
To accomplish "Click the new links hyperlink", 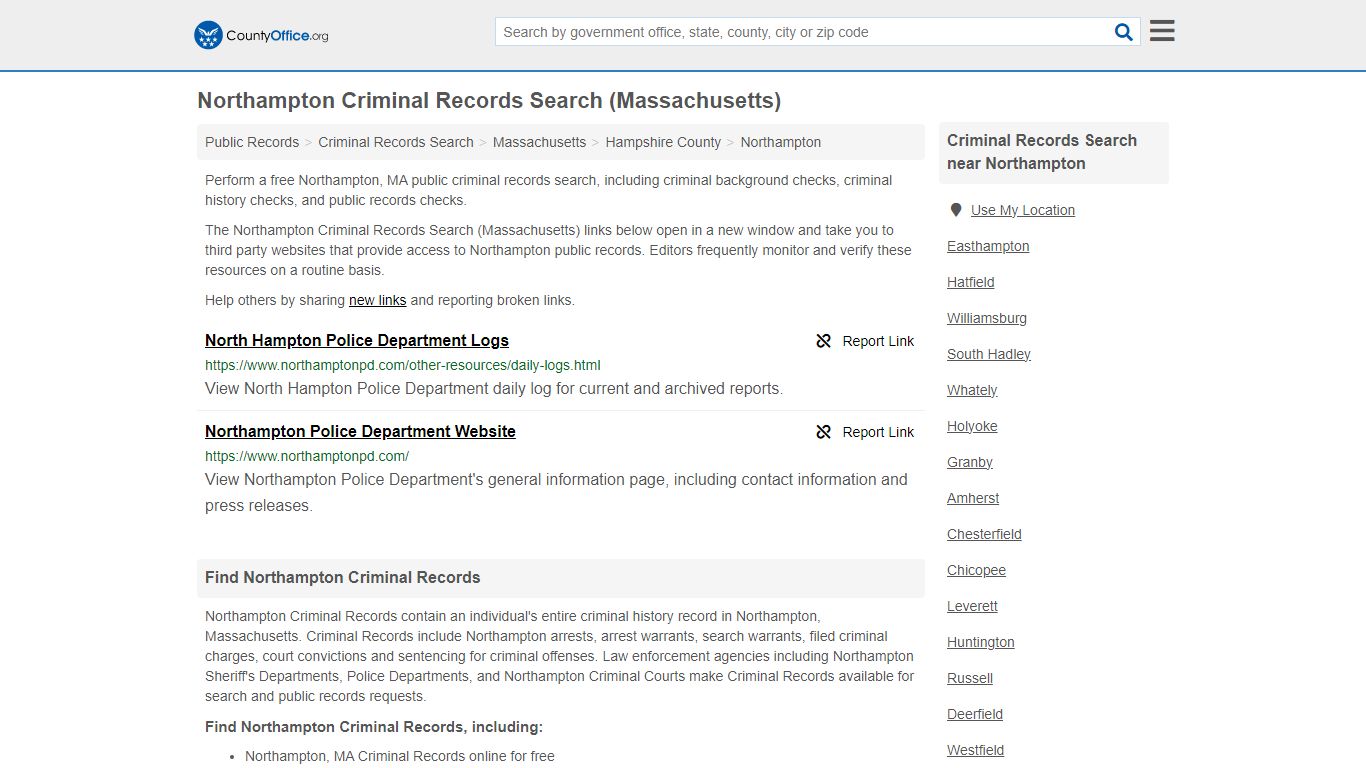I will 377,300.
